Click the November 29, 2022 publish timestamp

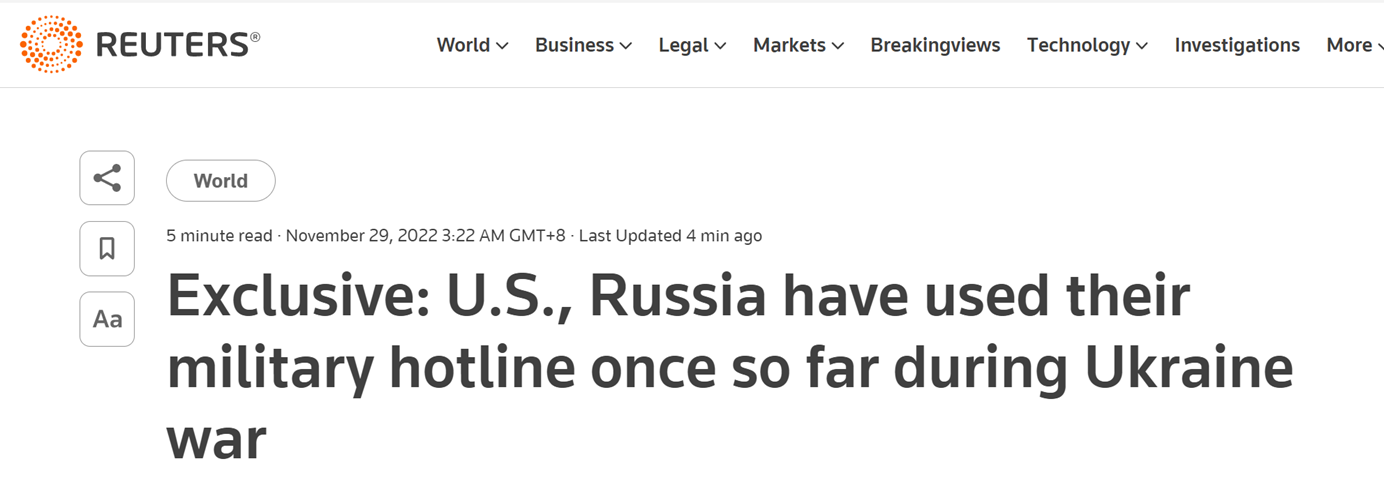[425, 236]
